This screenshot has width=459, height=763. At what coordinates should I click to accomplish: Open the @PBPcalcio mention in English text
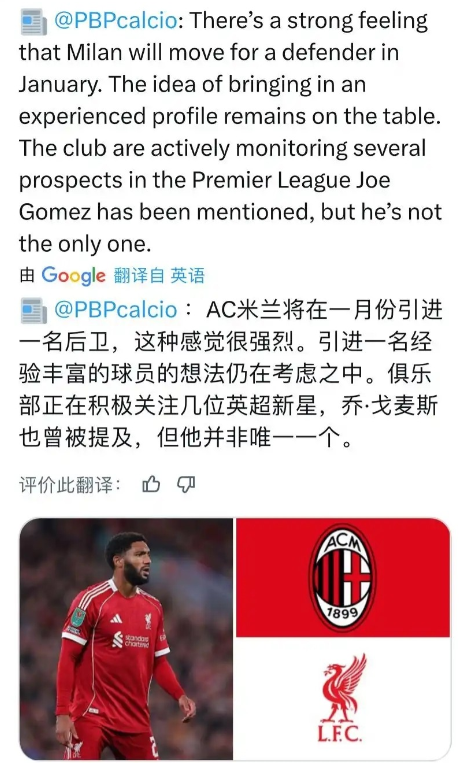[115, 21]
